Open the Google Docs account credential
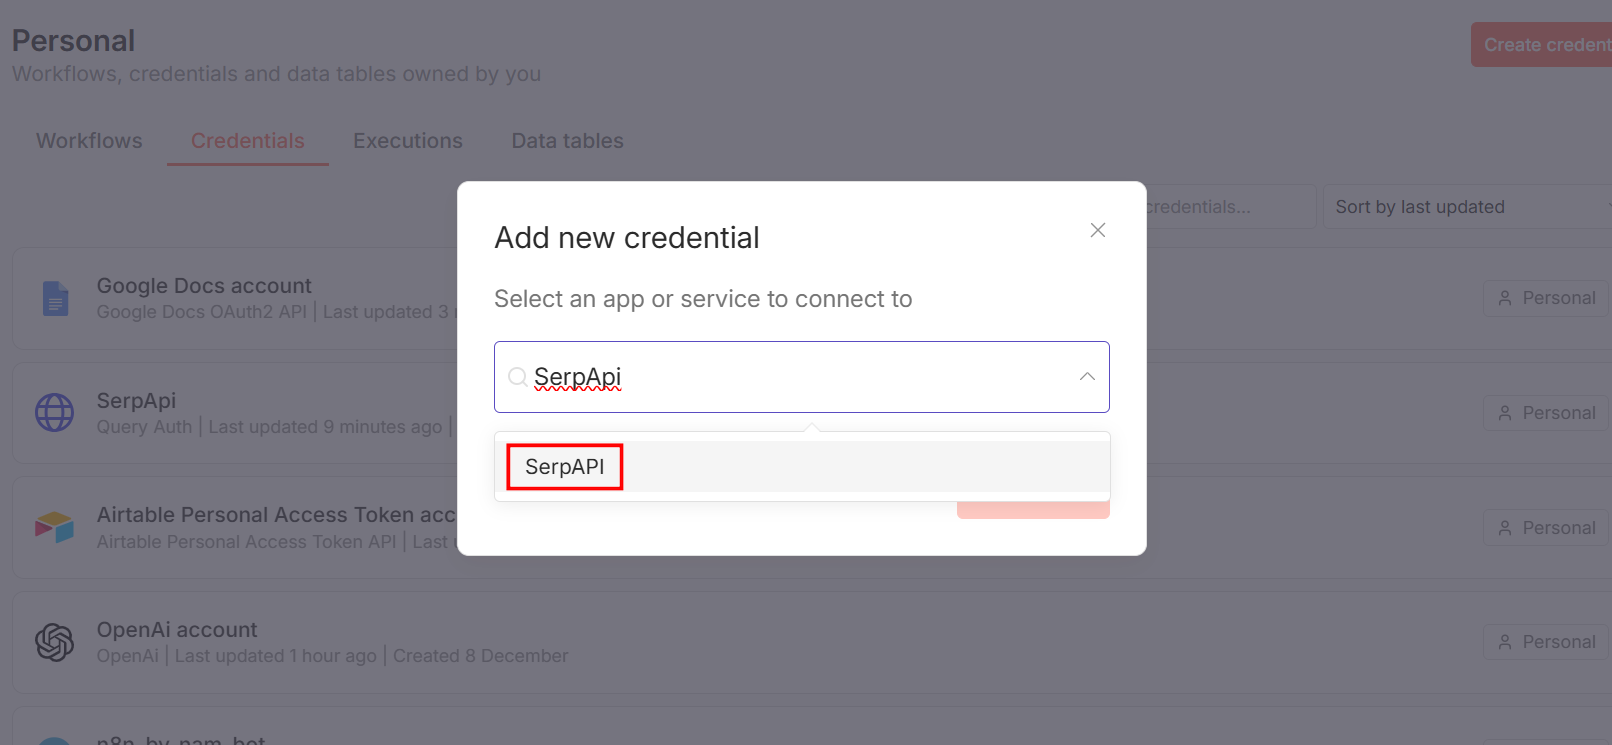 [x=204, y=286]
